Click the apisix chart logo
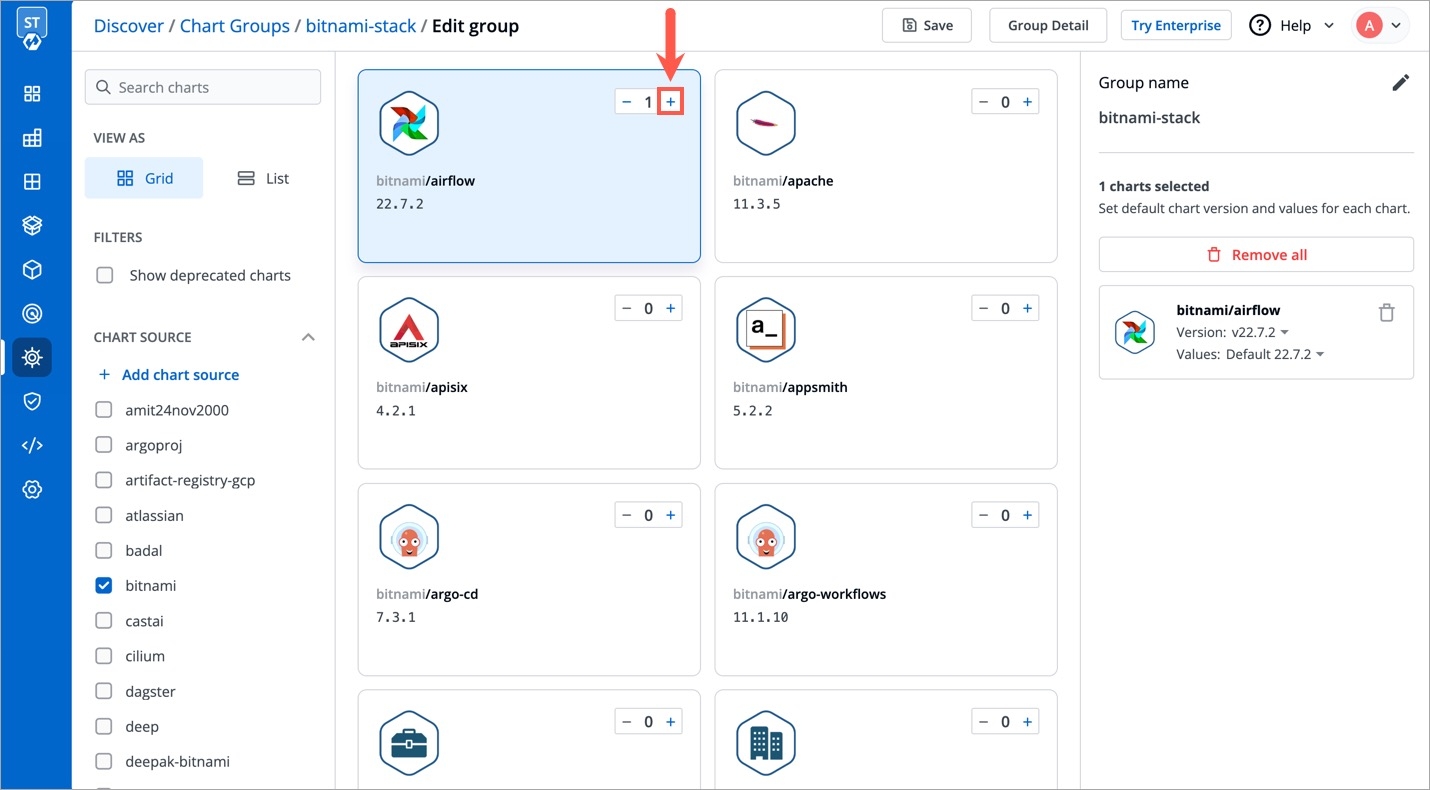The image size is (1430, 790). click(409, 329)
